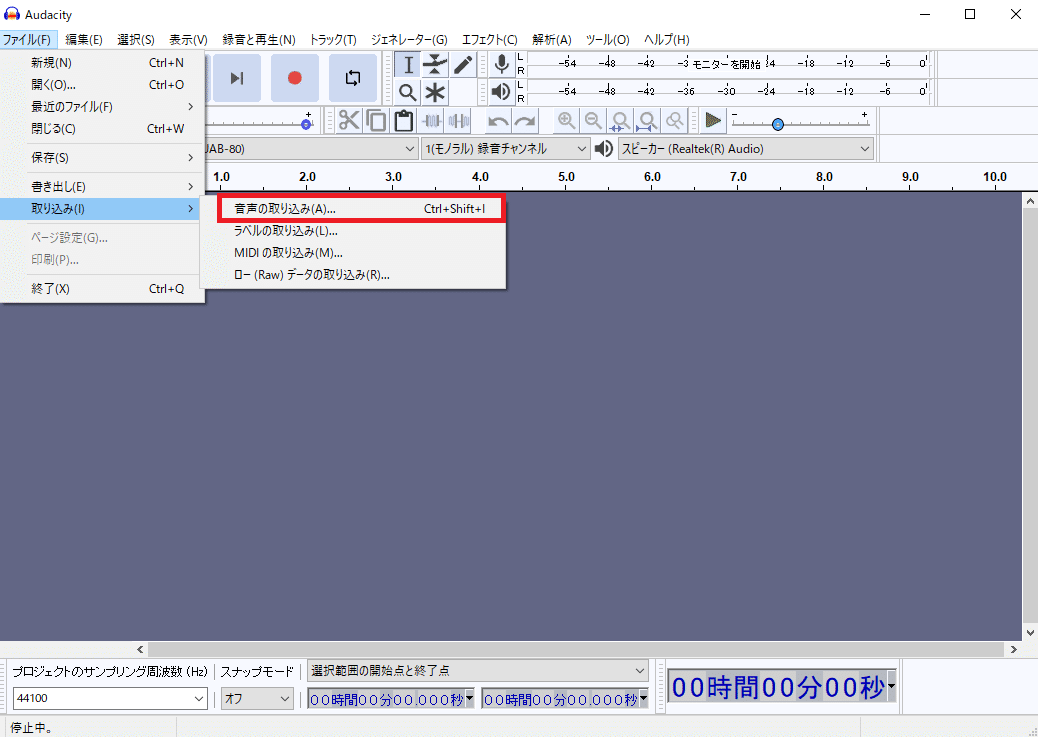Image resolution: width=1038 pixels, height=737 pixels.
Task: Open the エフェクト(C) menu
Action: (490, 40)
